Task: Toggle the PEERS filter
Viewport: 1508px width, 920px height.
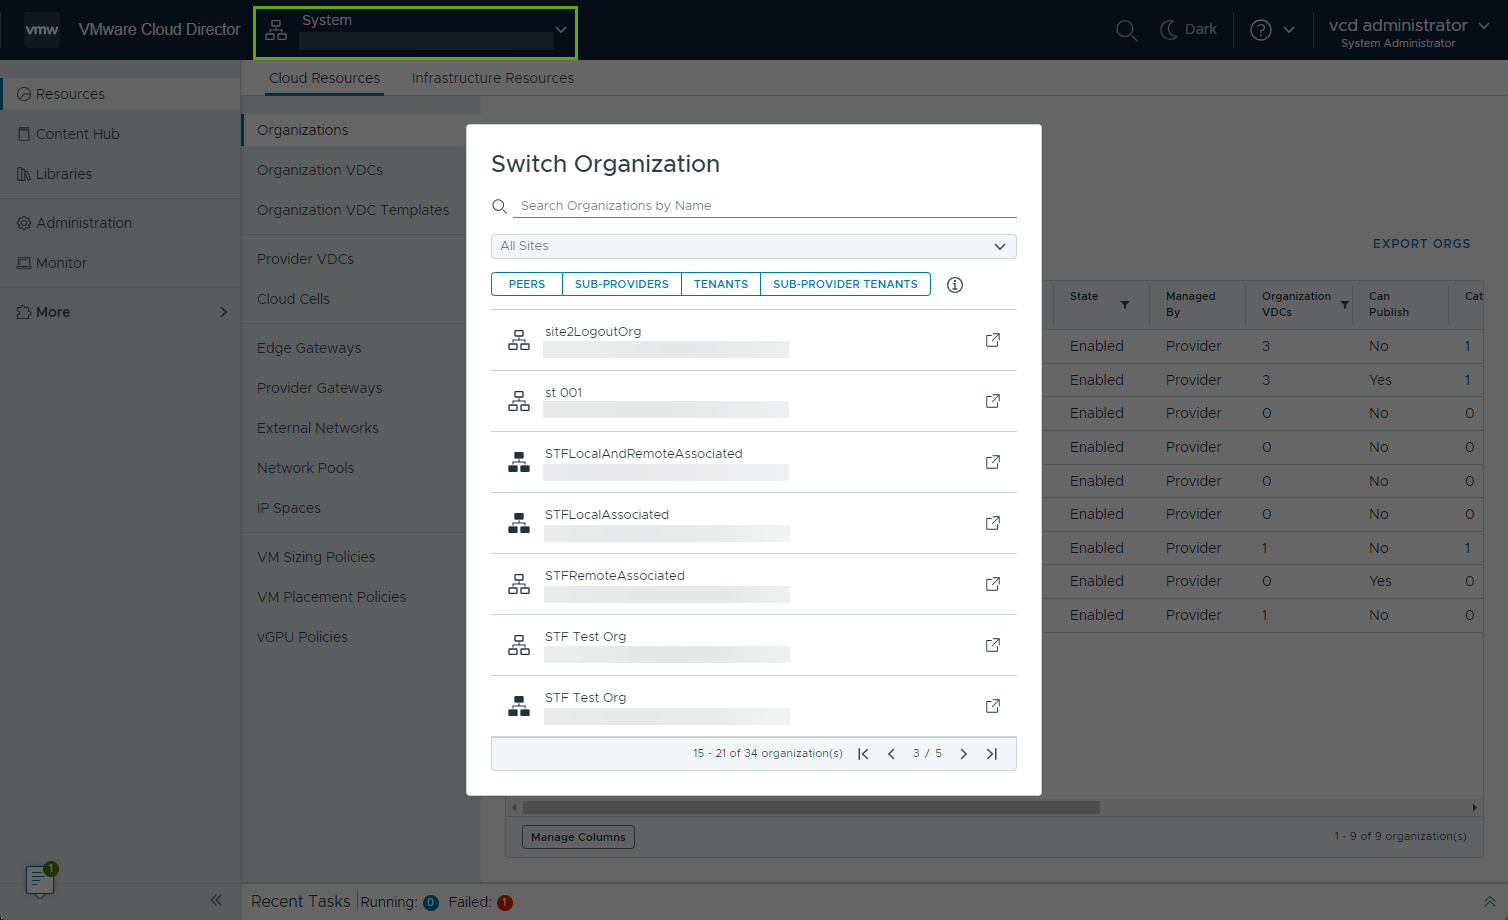Action: coord(527,284)
